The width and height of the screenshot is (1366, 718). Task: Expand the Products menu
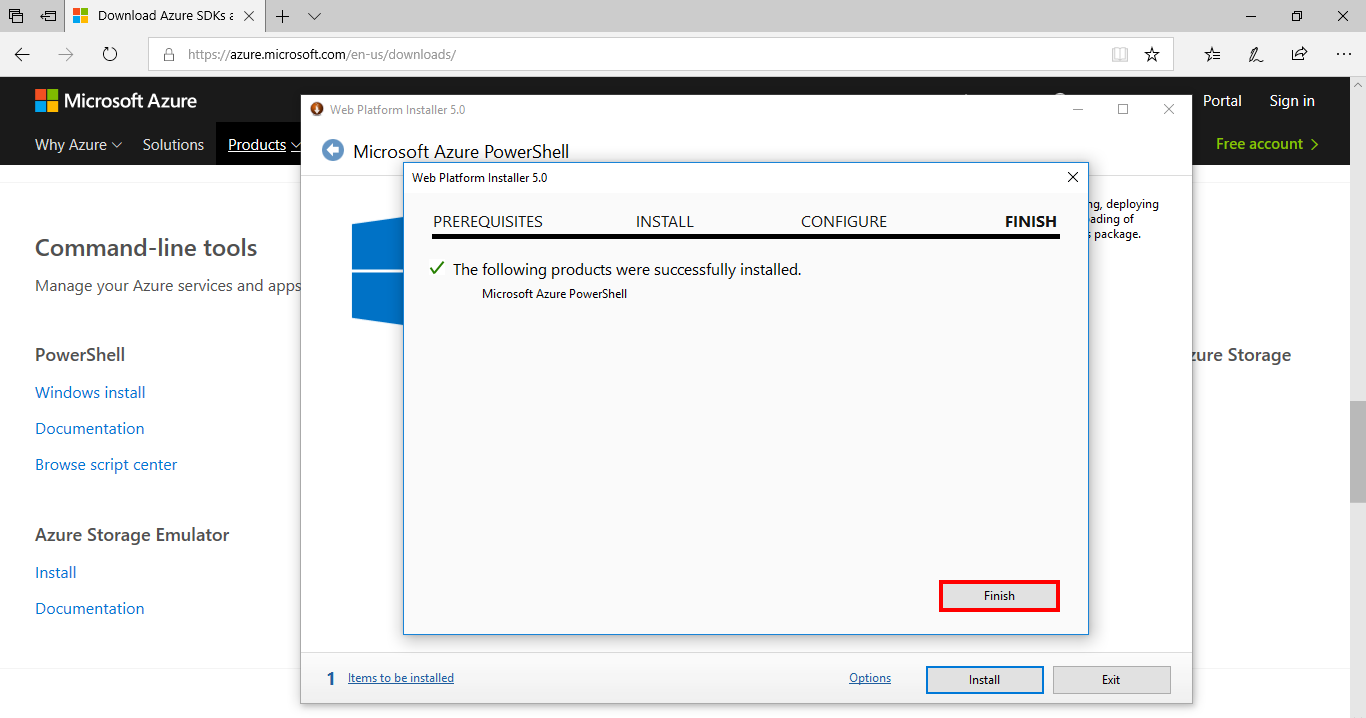(x=264, y=145)
